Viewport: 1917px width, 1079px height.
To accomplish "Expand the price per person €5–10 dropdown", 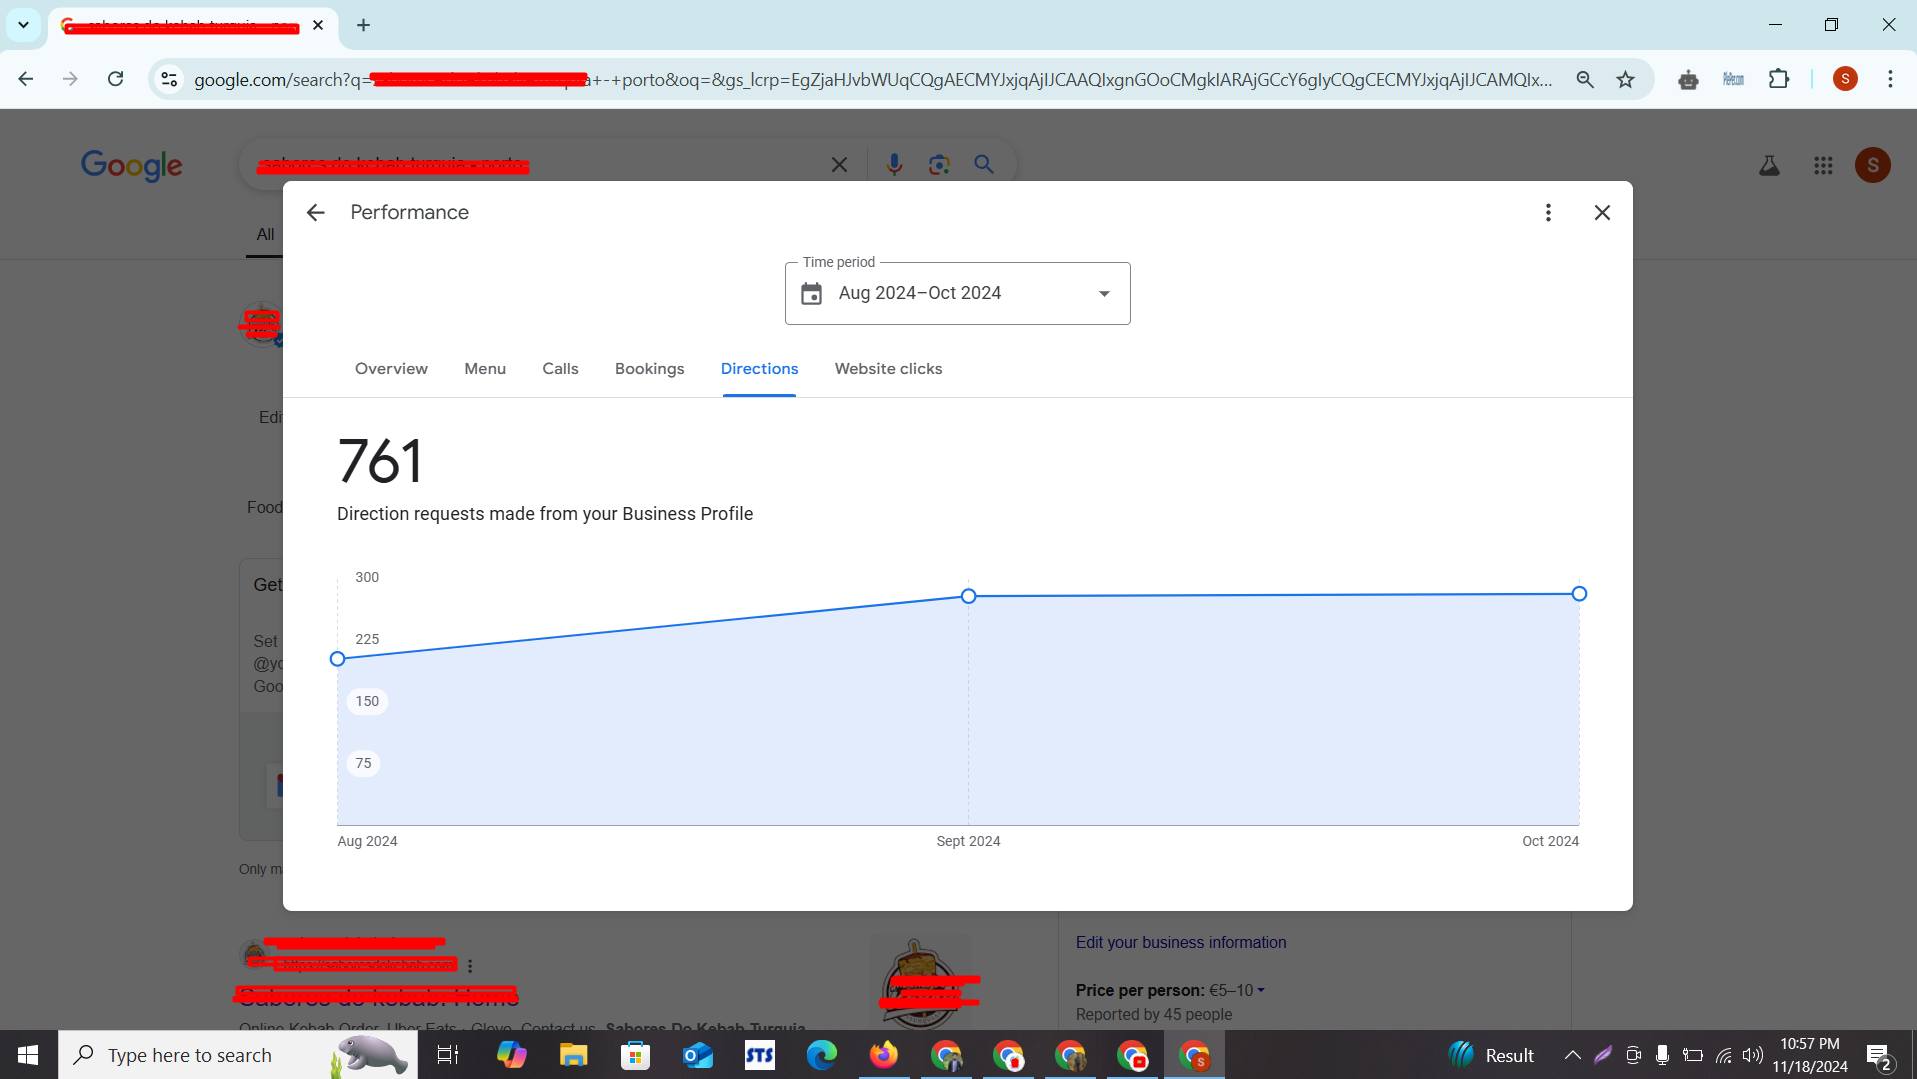I will click(x=1237, y=990).
